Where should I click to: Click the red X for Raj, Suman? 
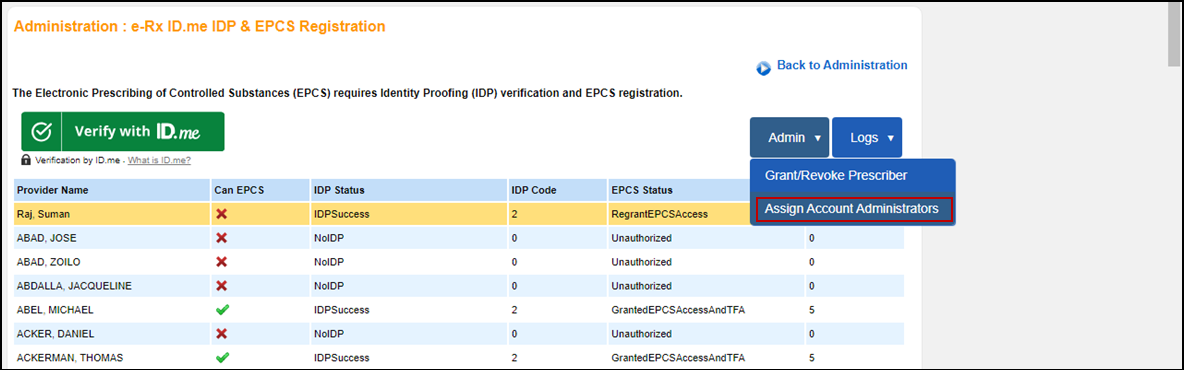[221, 214]
